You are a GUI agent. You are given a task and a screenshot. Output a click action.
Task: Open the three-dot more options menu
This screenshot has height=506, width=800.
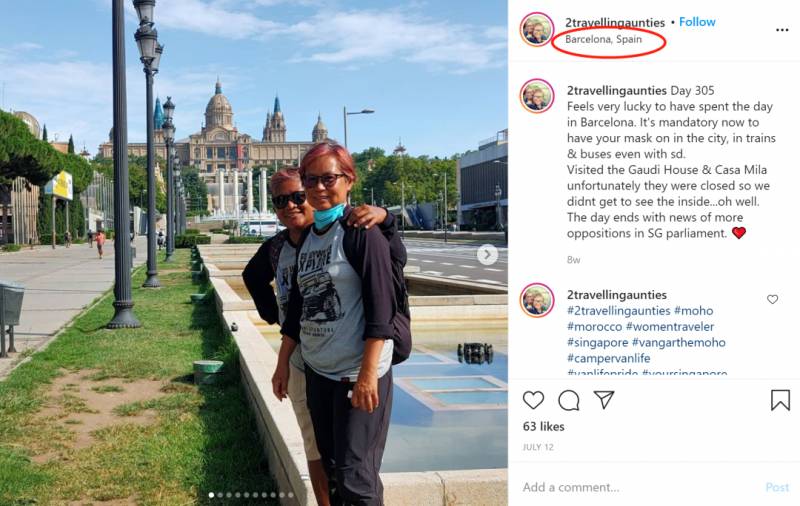click(x=782, y=30)
